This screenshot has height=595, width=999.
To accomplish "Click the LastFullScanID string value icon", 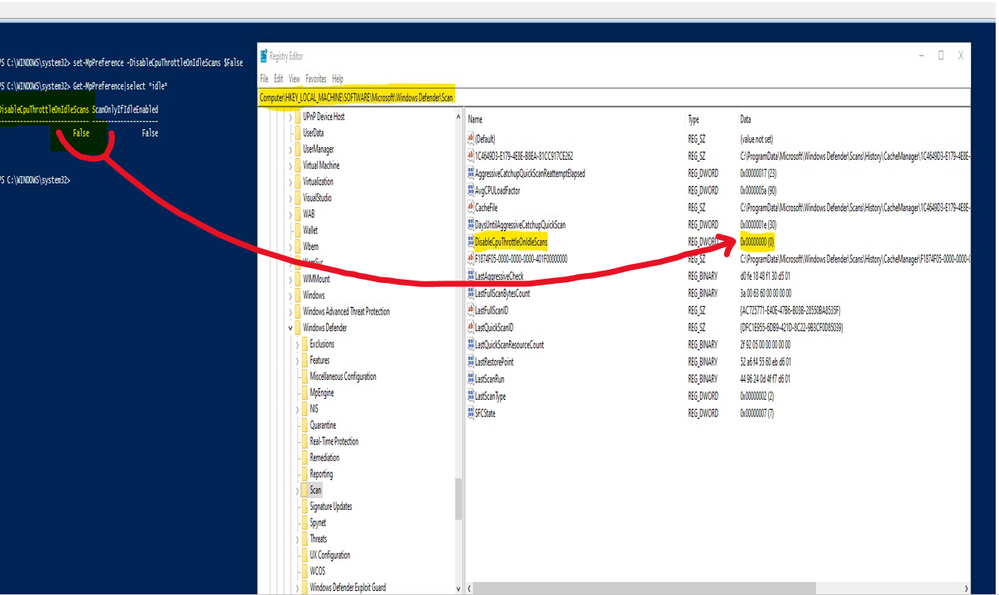I will [x=471, y=311].
